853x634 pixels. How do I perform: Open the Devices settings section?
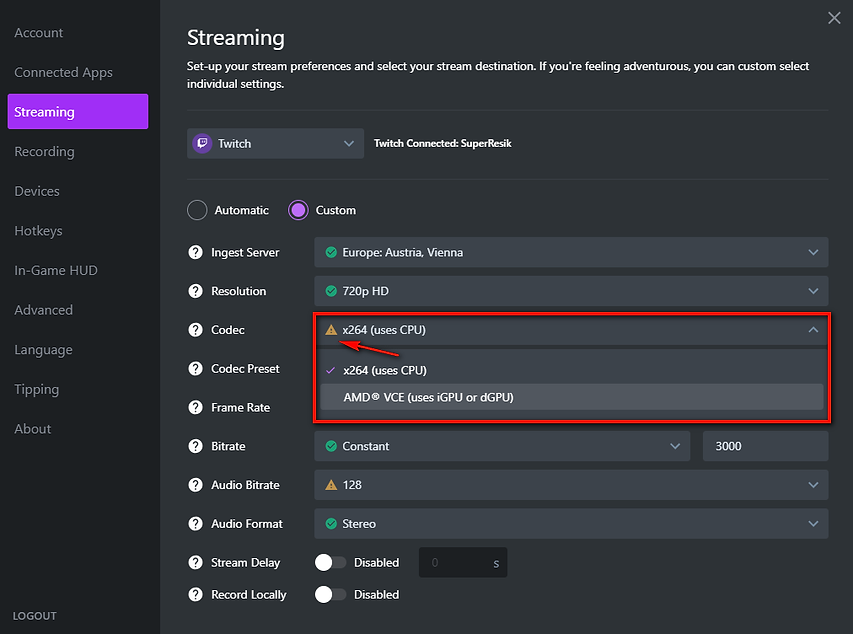(x=37, y=192)
